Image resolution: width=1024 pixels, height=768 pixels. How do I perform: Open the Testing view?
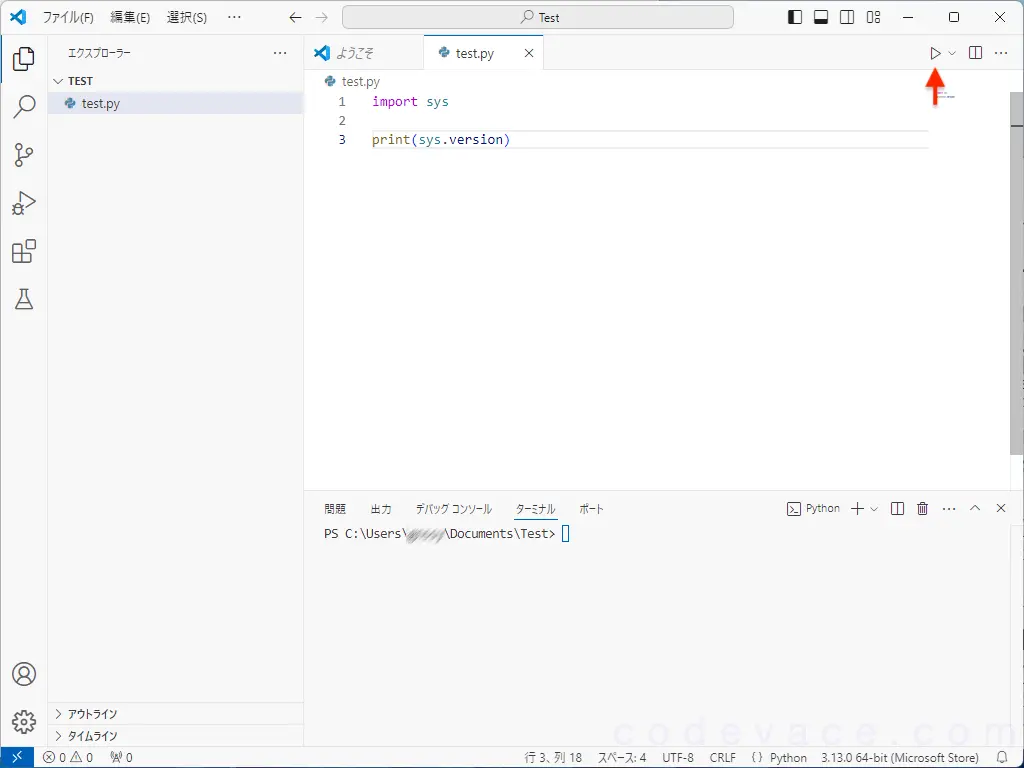point(23,299)
